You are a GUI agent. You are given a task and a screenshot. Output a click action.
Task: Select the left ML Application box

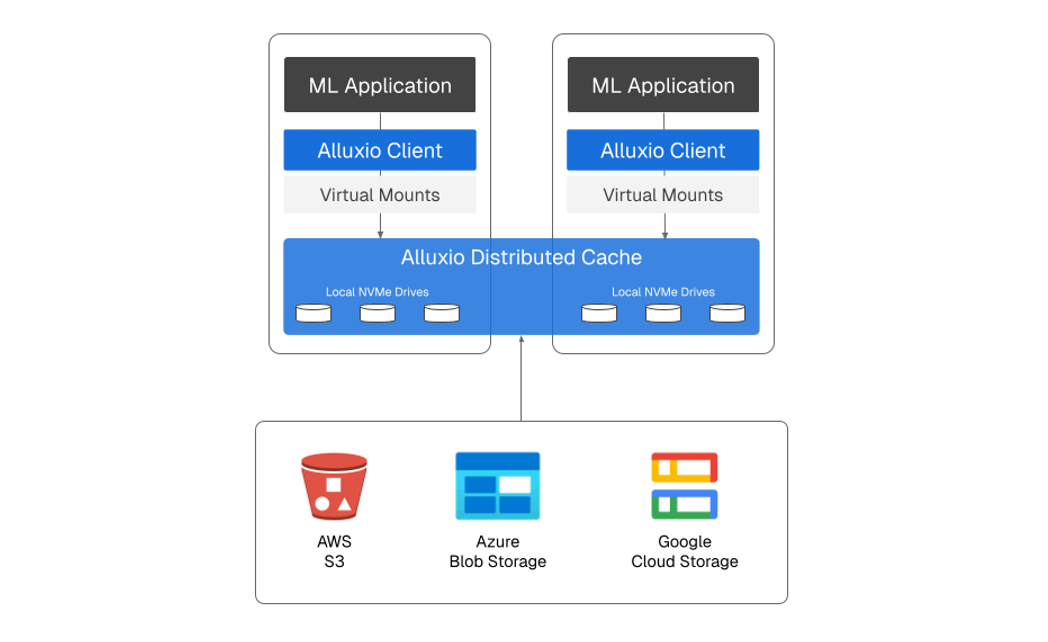tap(380, 85)
